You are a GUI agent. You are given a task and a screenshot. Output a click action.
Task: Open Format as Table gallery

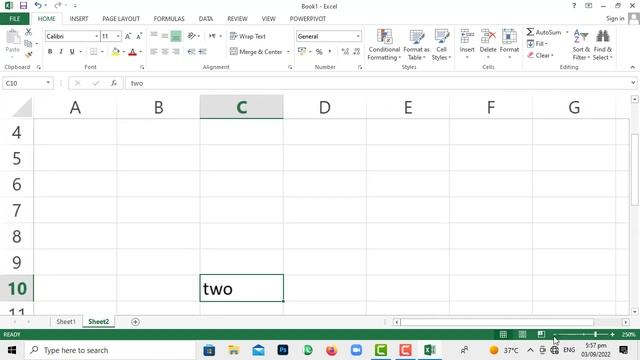tap(416, 45)
